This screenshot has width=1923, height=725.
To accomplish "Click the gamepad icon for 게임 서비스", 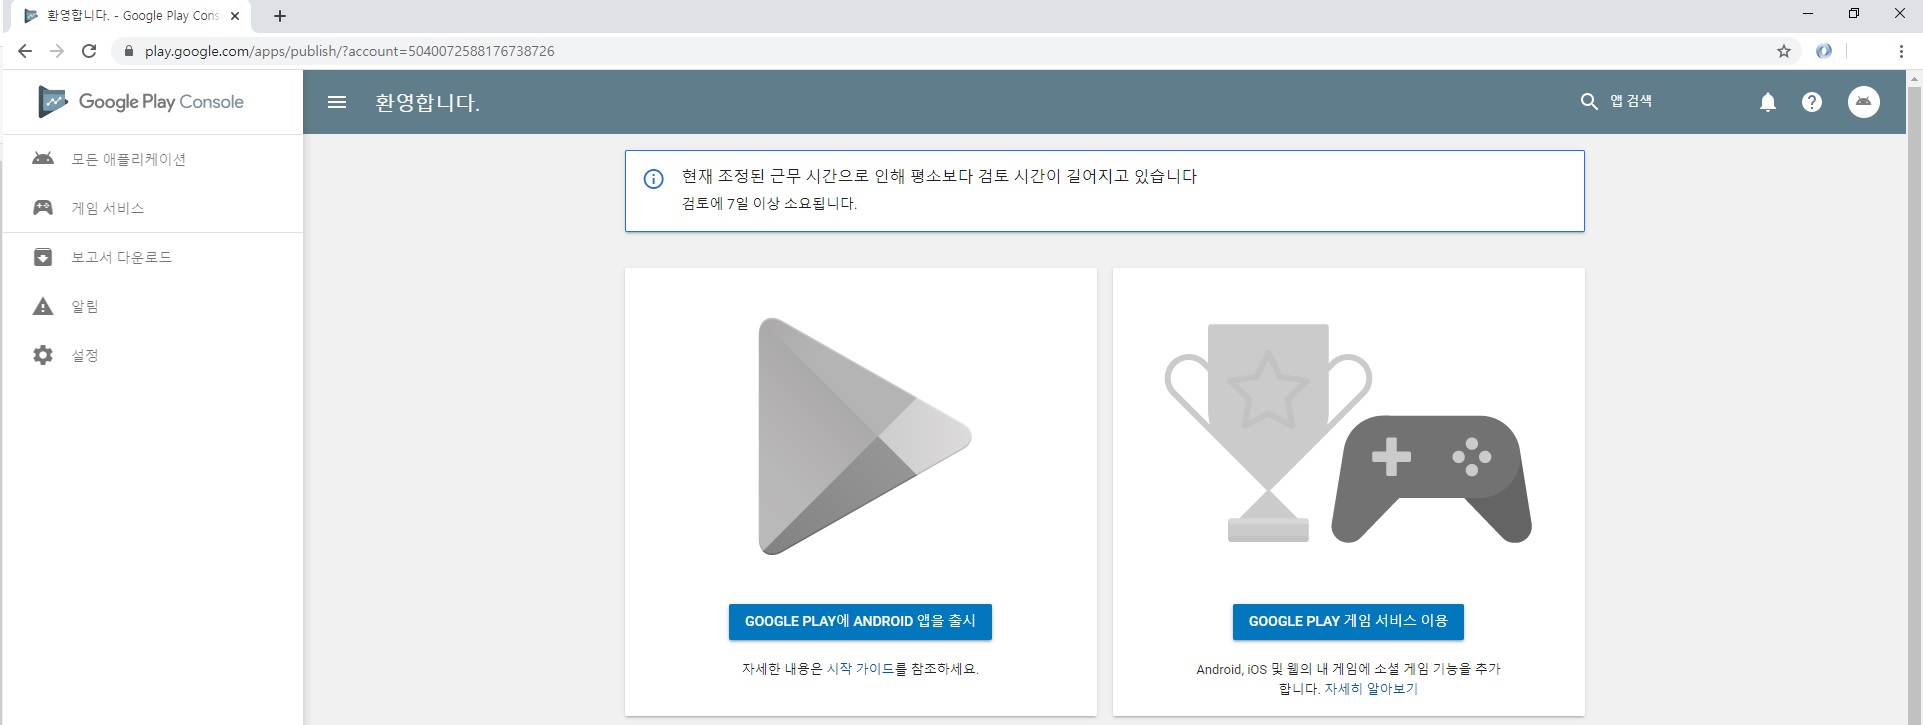I will click(x=43, y=208).
